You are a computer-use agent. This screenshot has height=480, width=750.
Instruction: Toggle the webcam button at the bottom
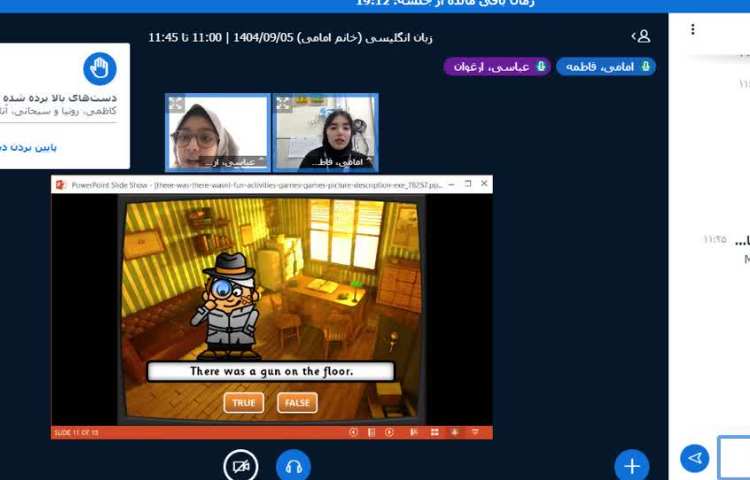[241, 466]
